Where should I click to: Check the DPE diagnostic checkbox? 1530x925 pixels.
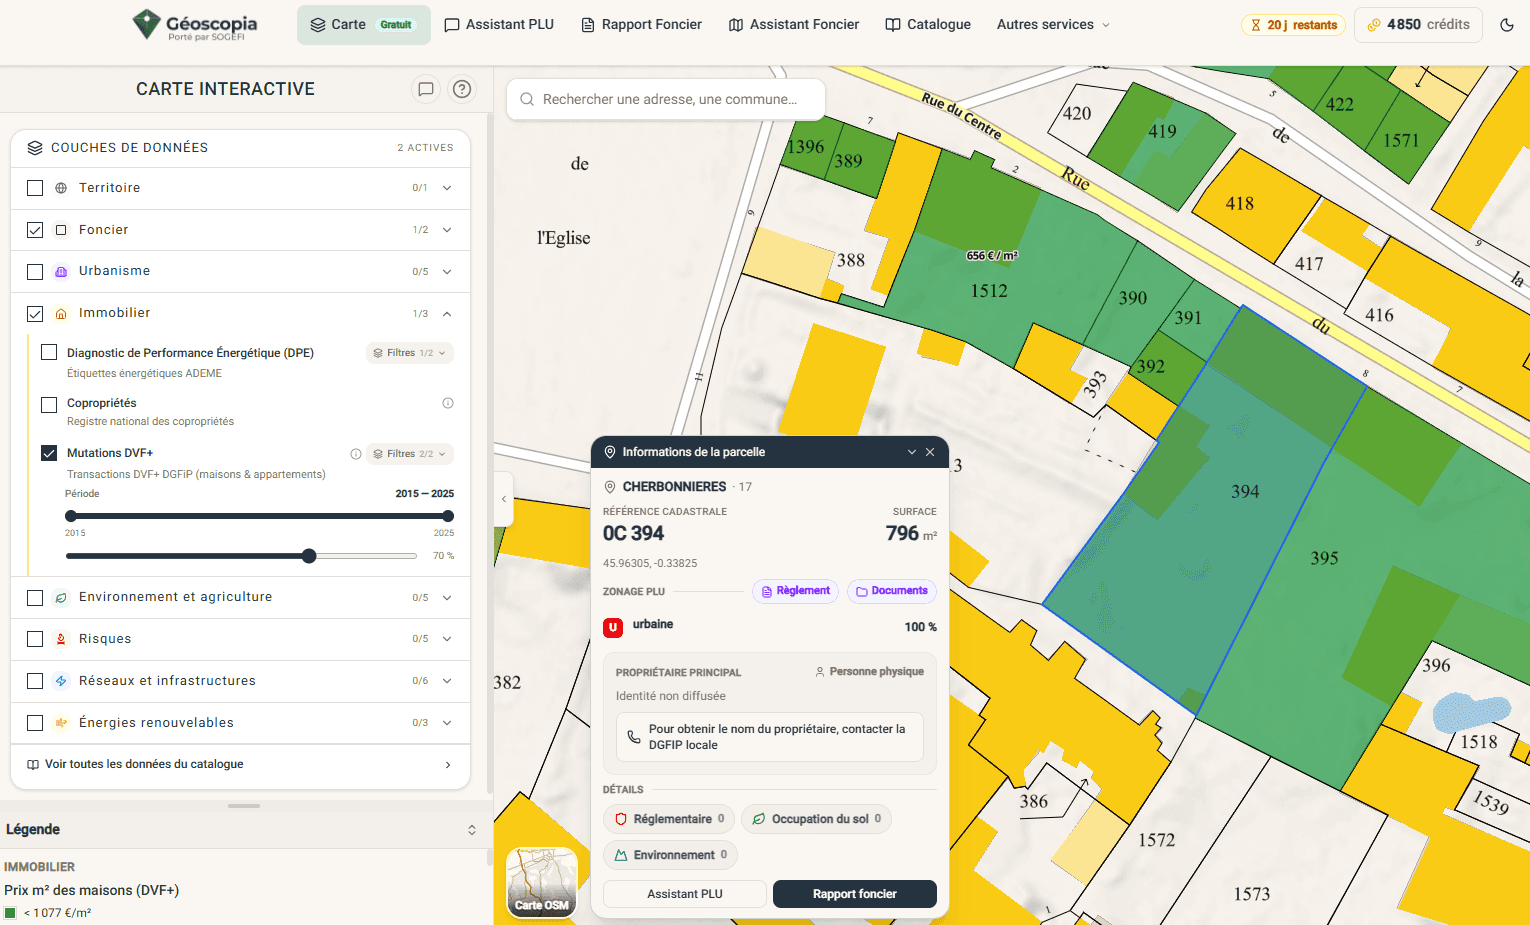49,352
